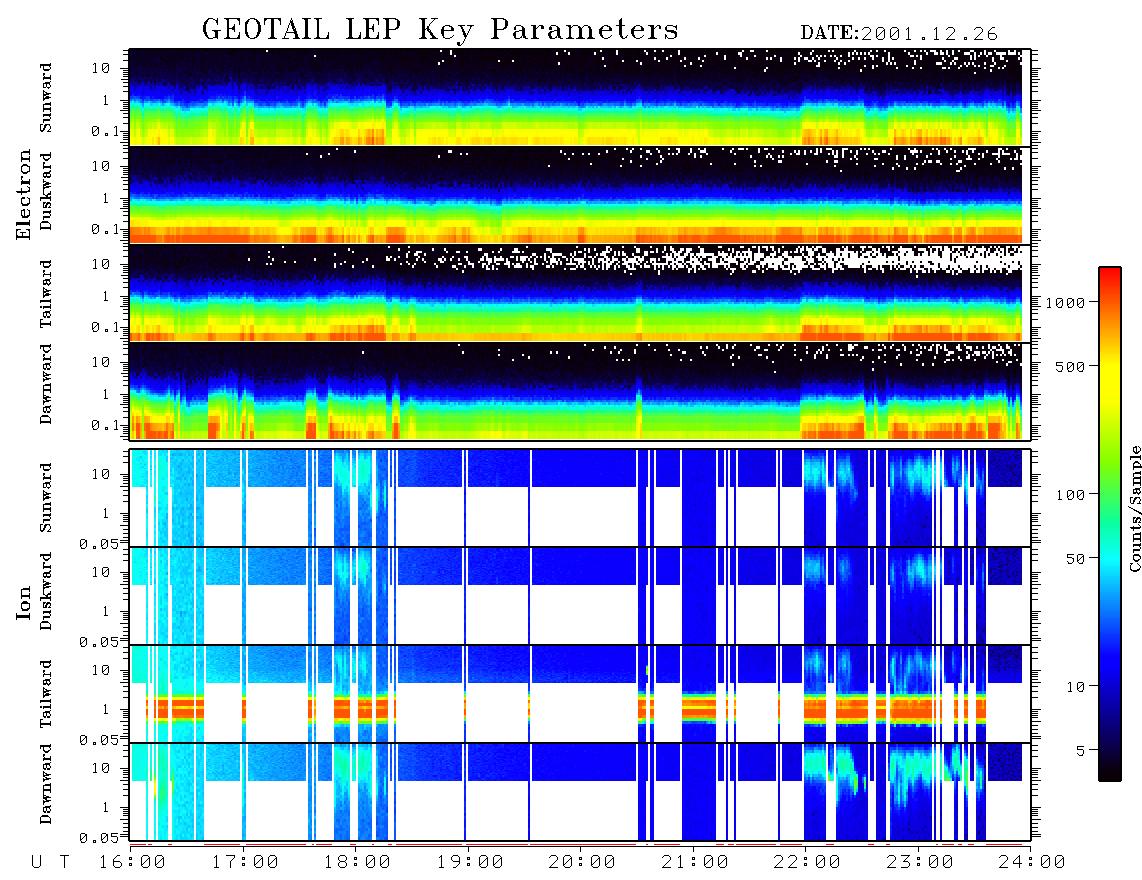Click the Electron Duskward spectrogram panel
This screenshot has height=880, width=1142.
[580, 195]
